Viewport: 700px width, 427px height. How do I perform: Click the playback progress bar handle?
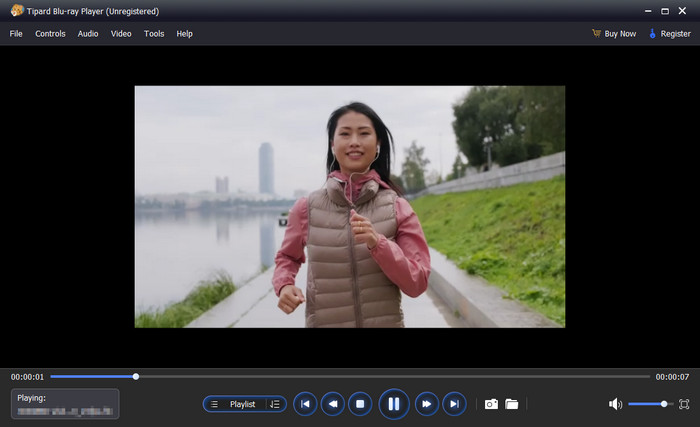click(136, 377)
